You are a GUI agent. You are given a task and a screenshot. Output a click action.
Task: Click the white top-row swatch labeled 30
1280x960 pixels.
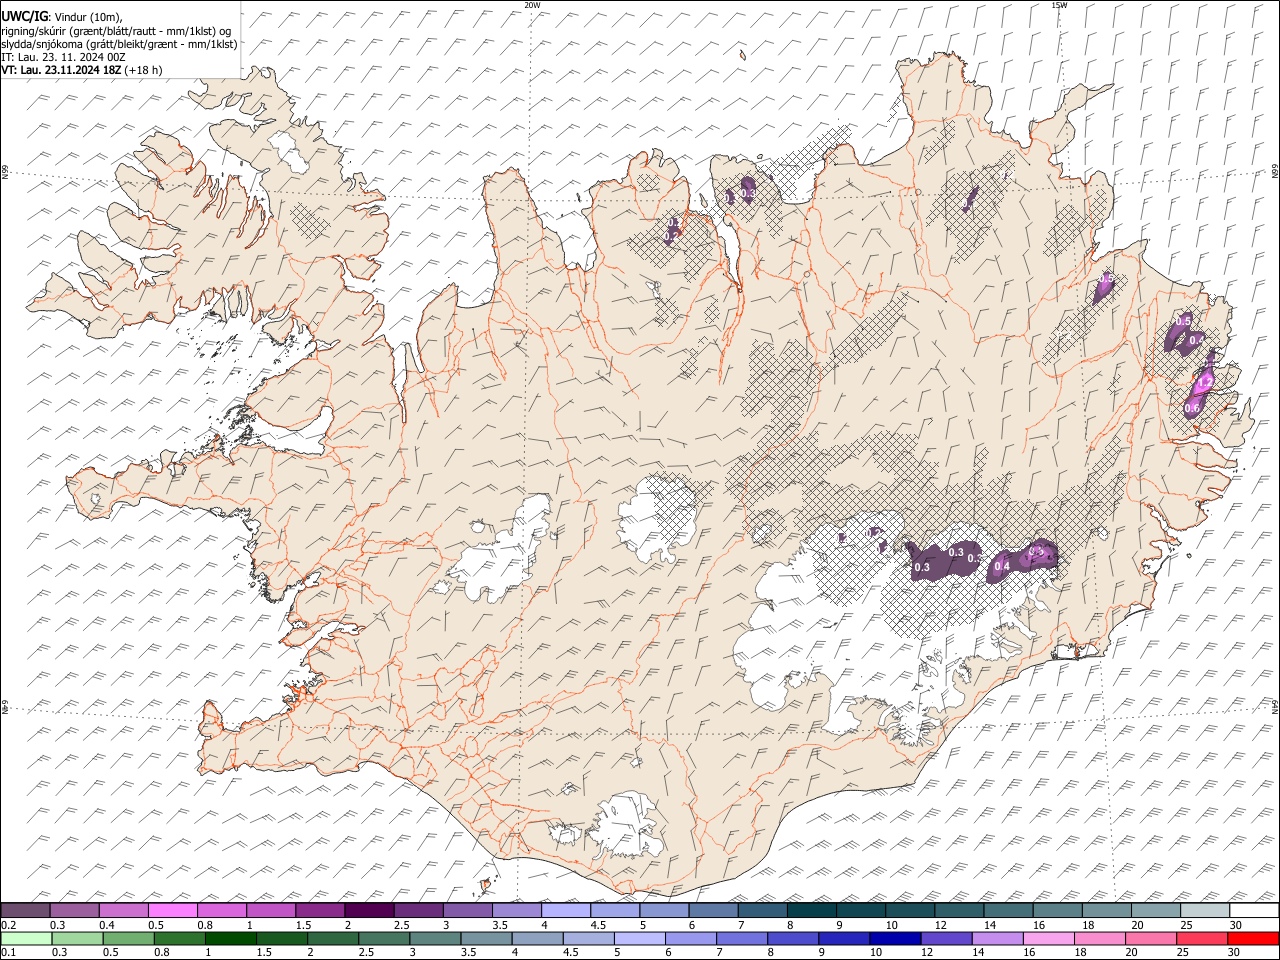tap(1254, 911)
